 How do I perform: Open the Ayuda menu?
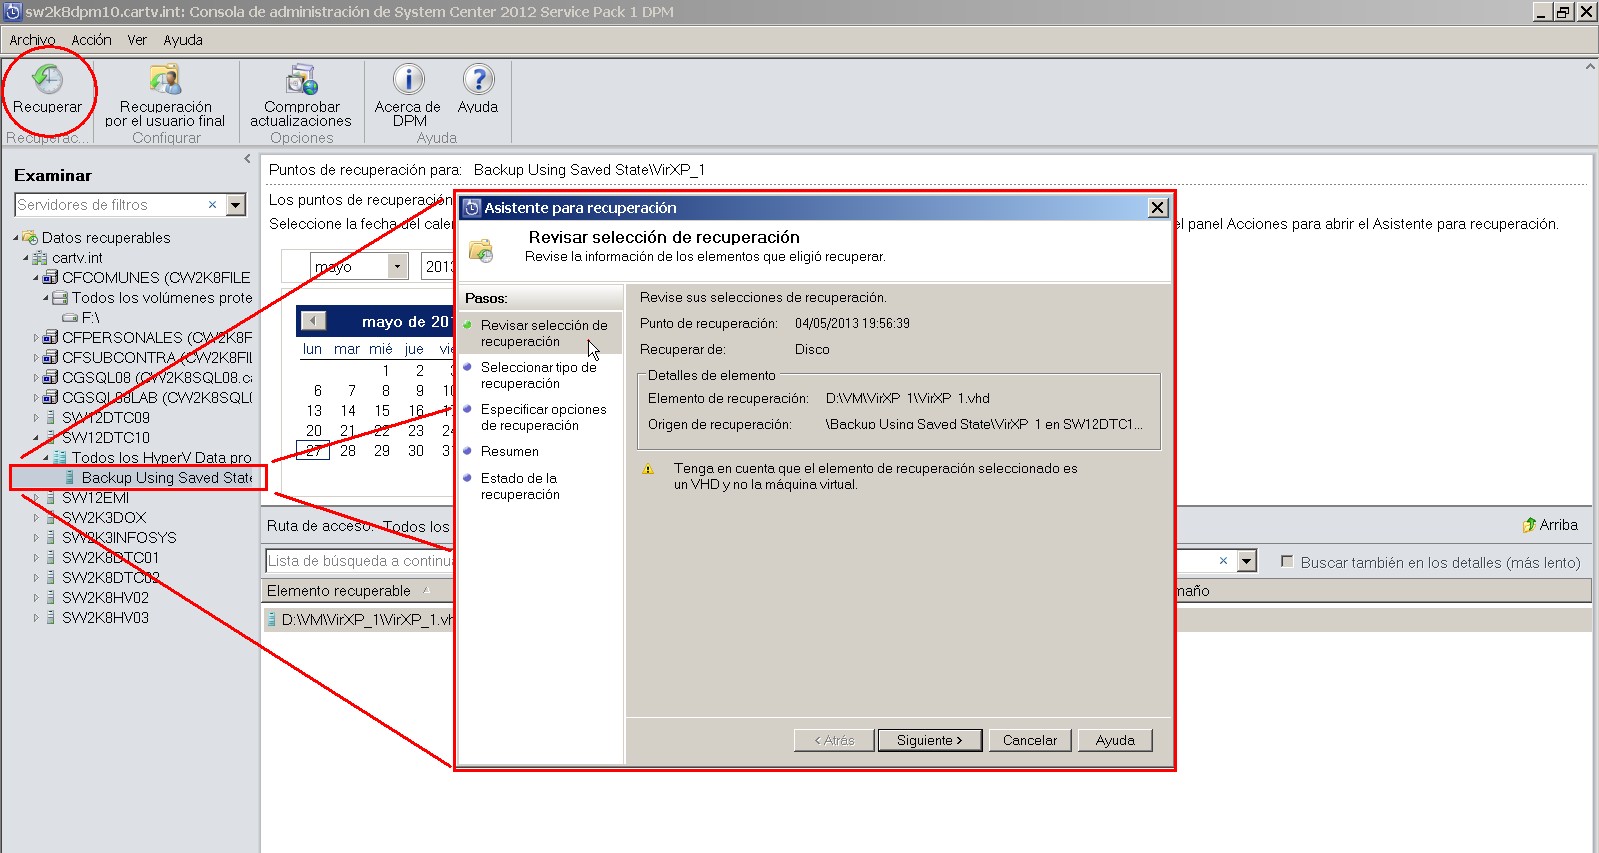183,40
